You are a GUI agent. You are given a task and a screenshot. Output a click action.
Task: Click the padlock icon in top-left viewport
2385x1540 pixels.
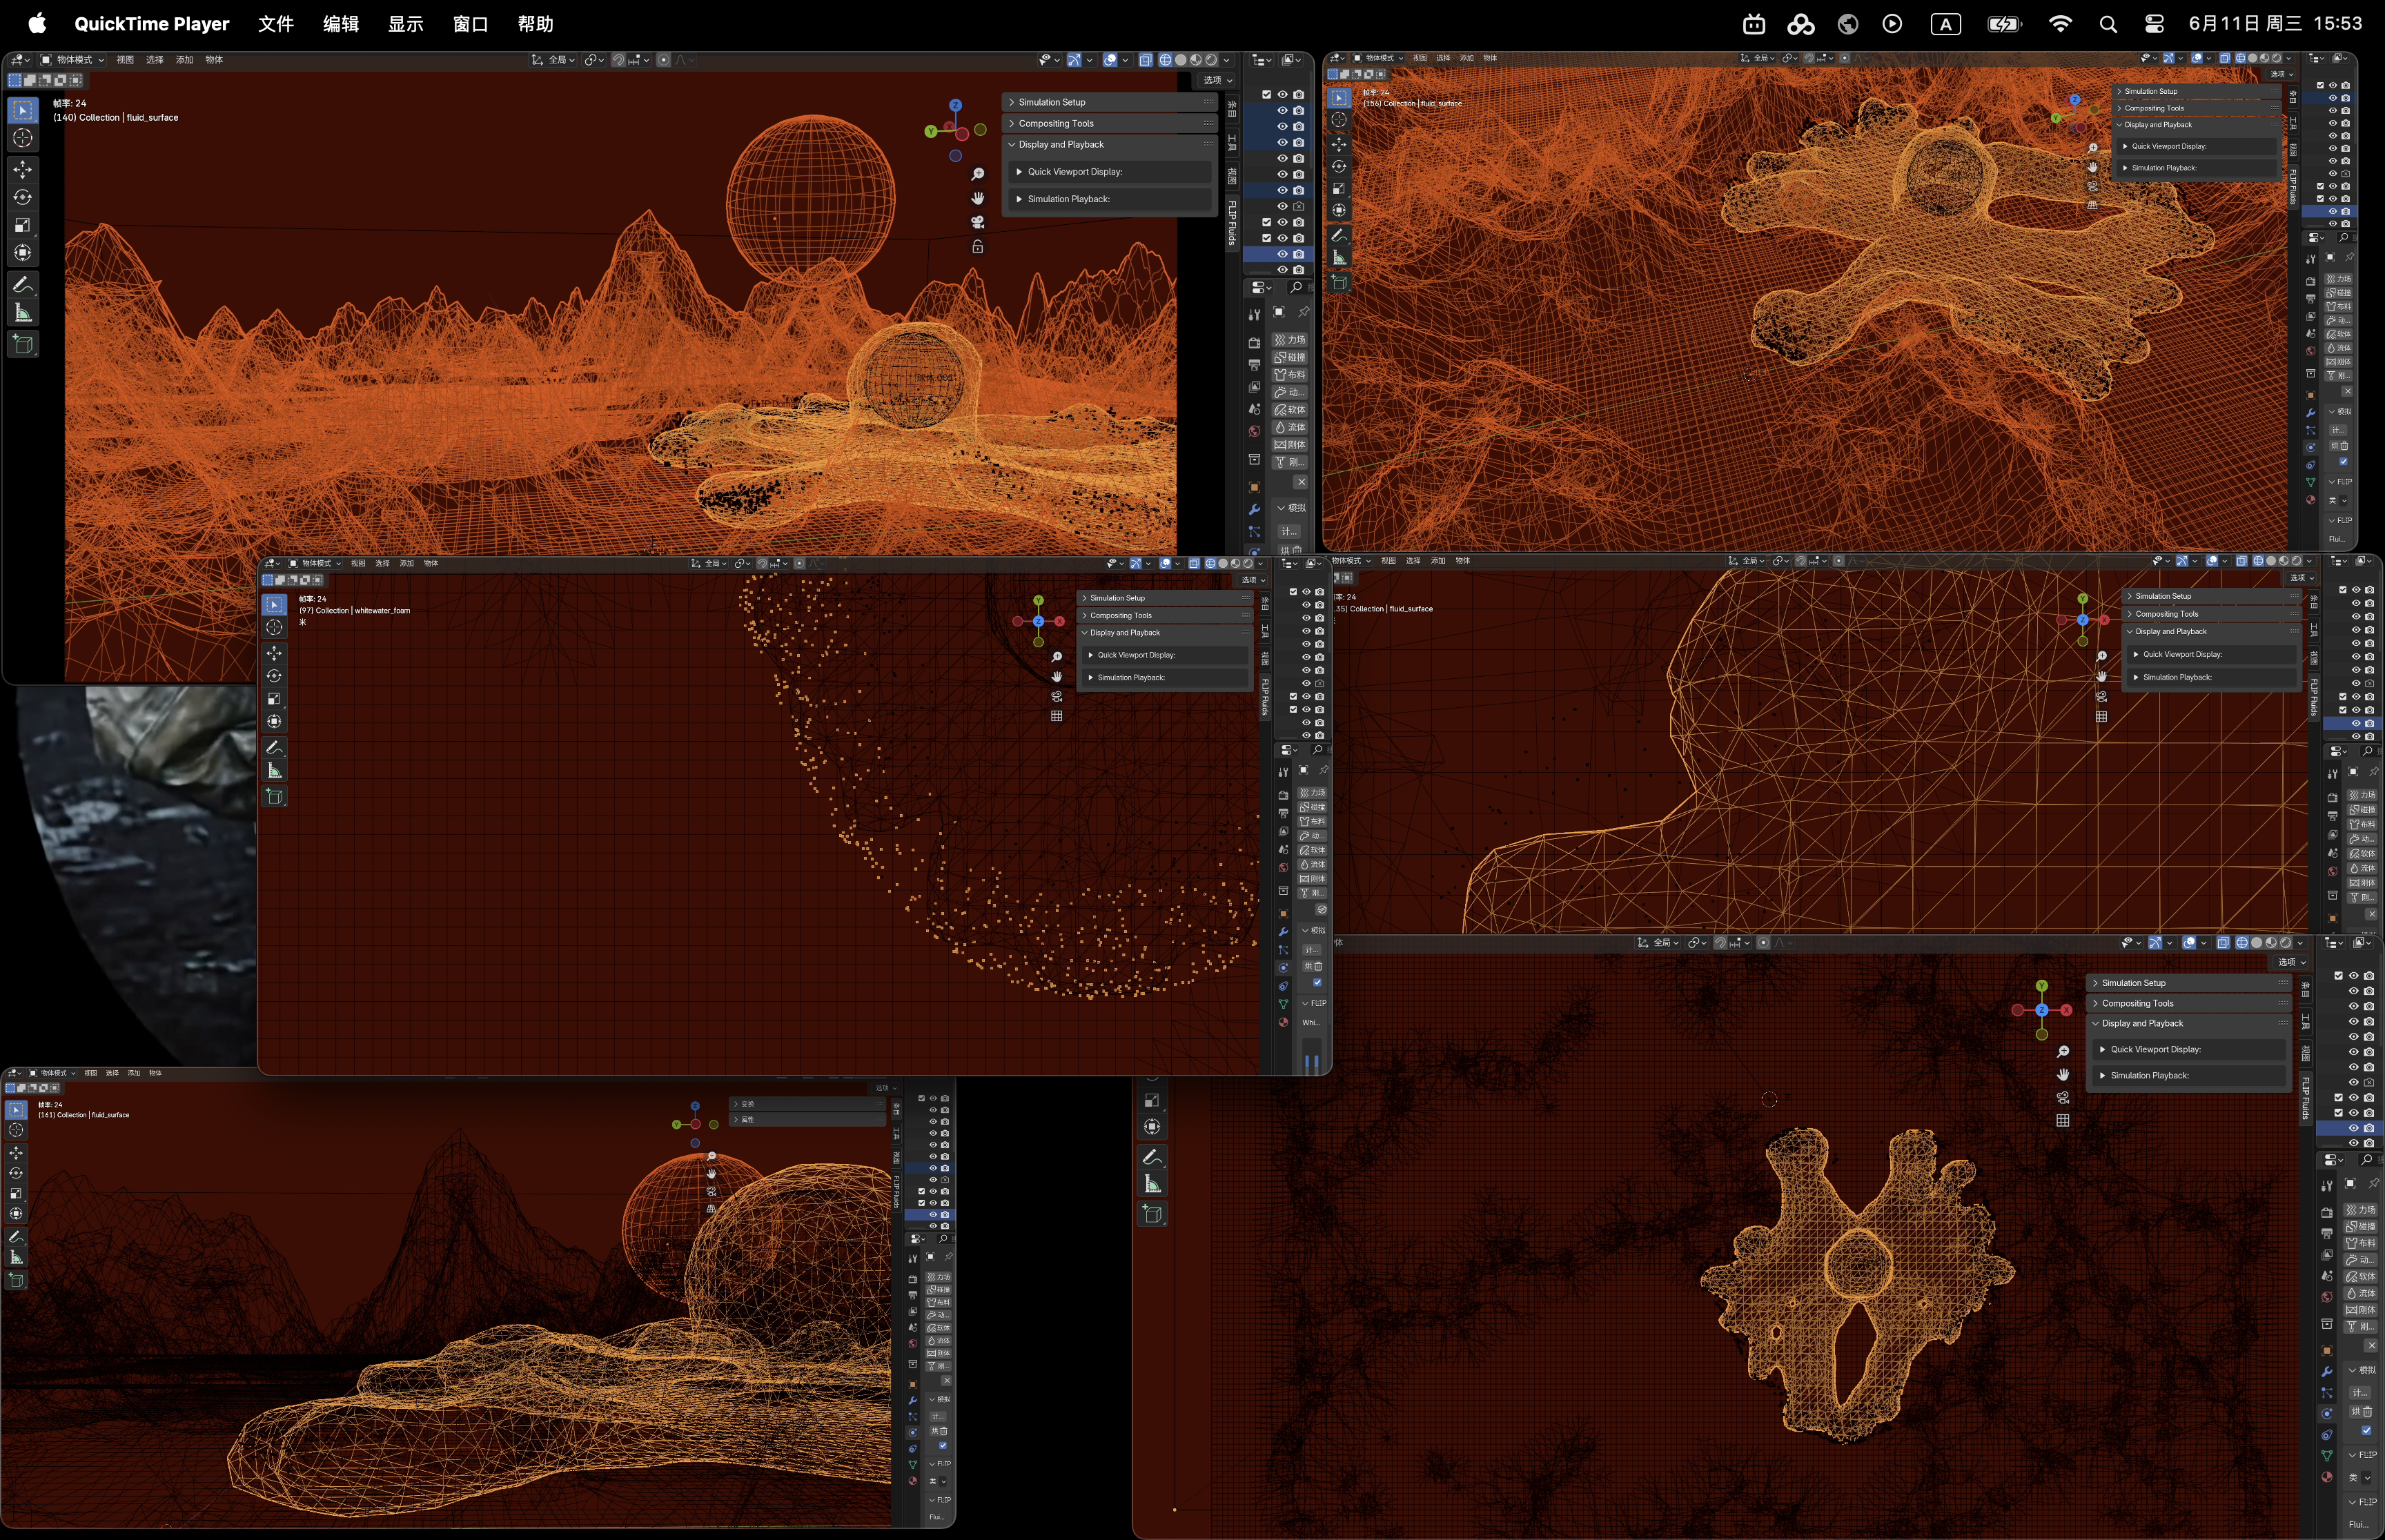click(x=978, y=246)
